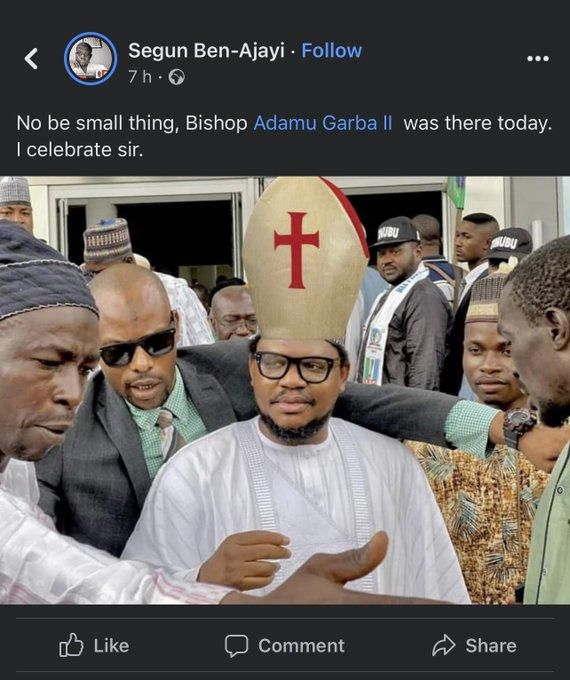
Task: Go back using the left arrow
Action: 31,59
